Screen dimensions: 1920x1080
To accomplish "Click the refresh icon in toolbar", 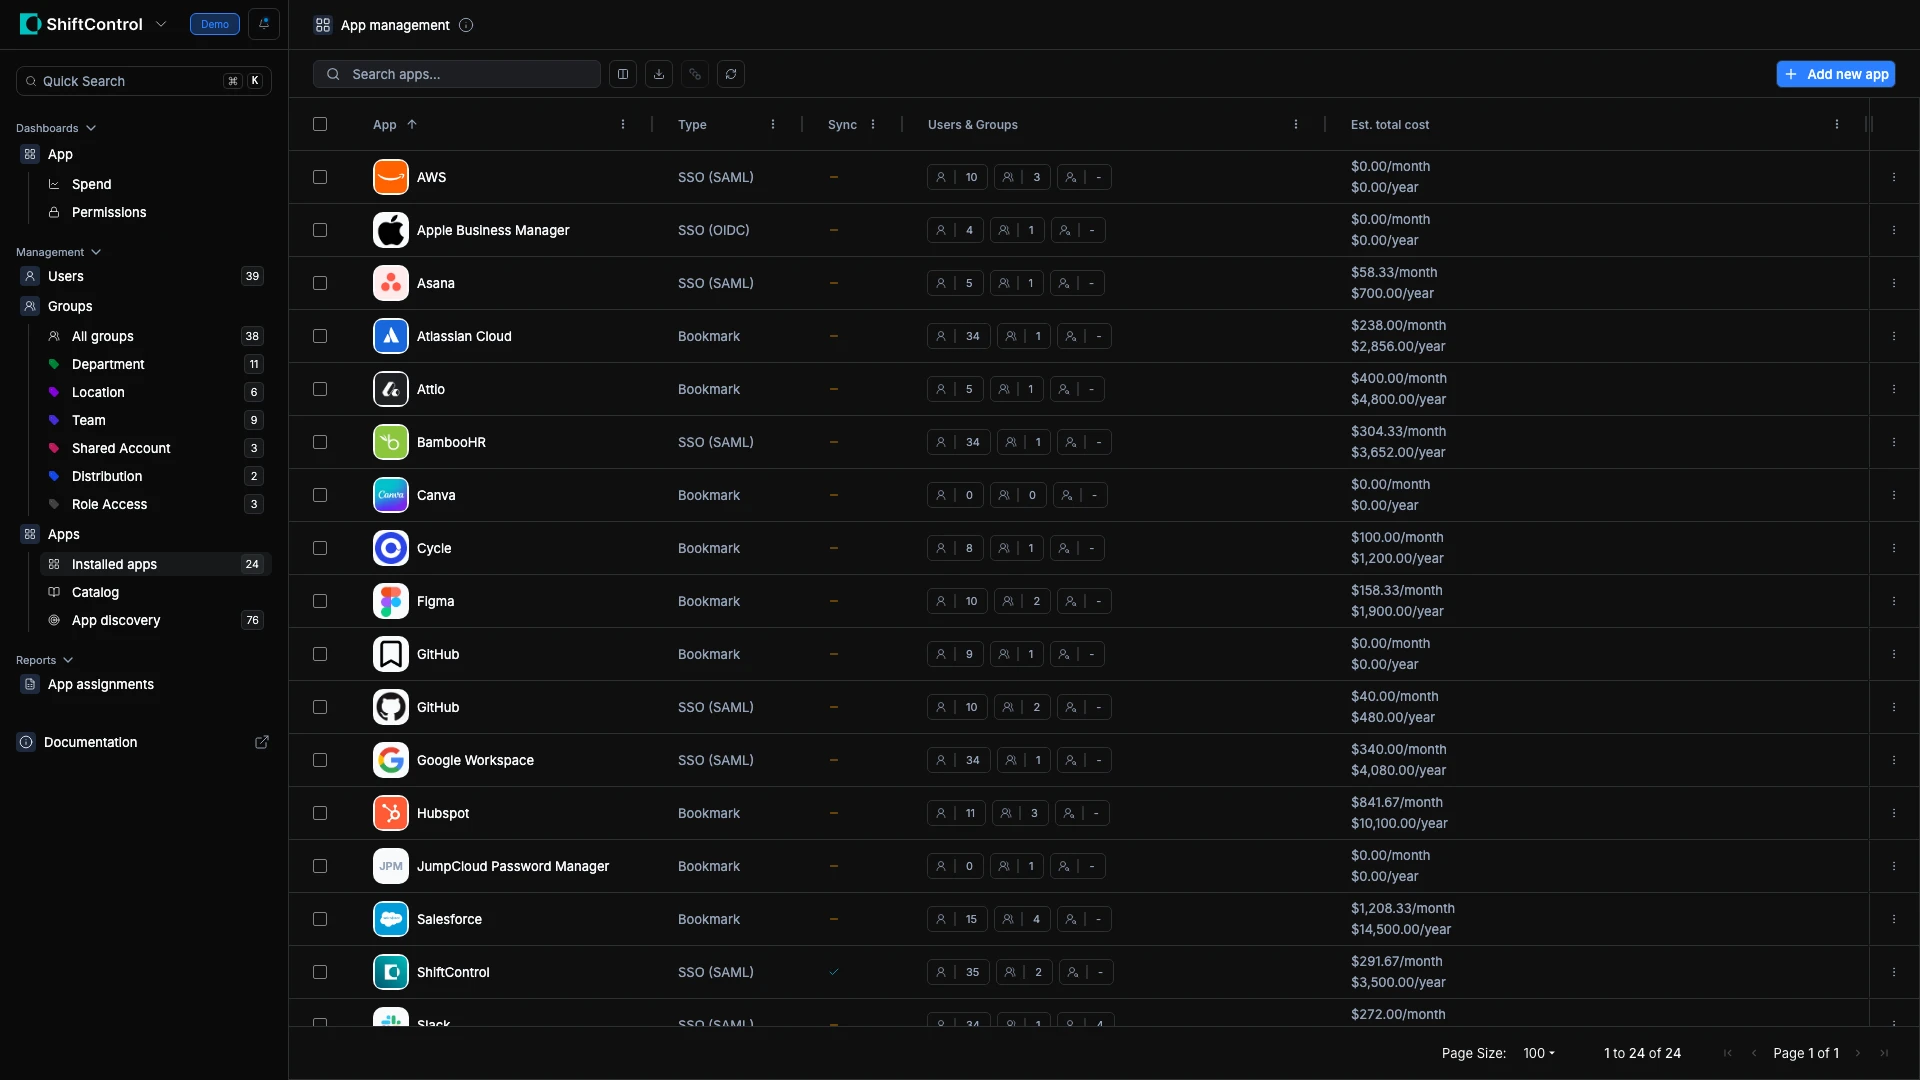I will [731, 74].
